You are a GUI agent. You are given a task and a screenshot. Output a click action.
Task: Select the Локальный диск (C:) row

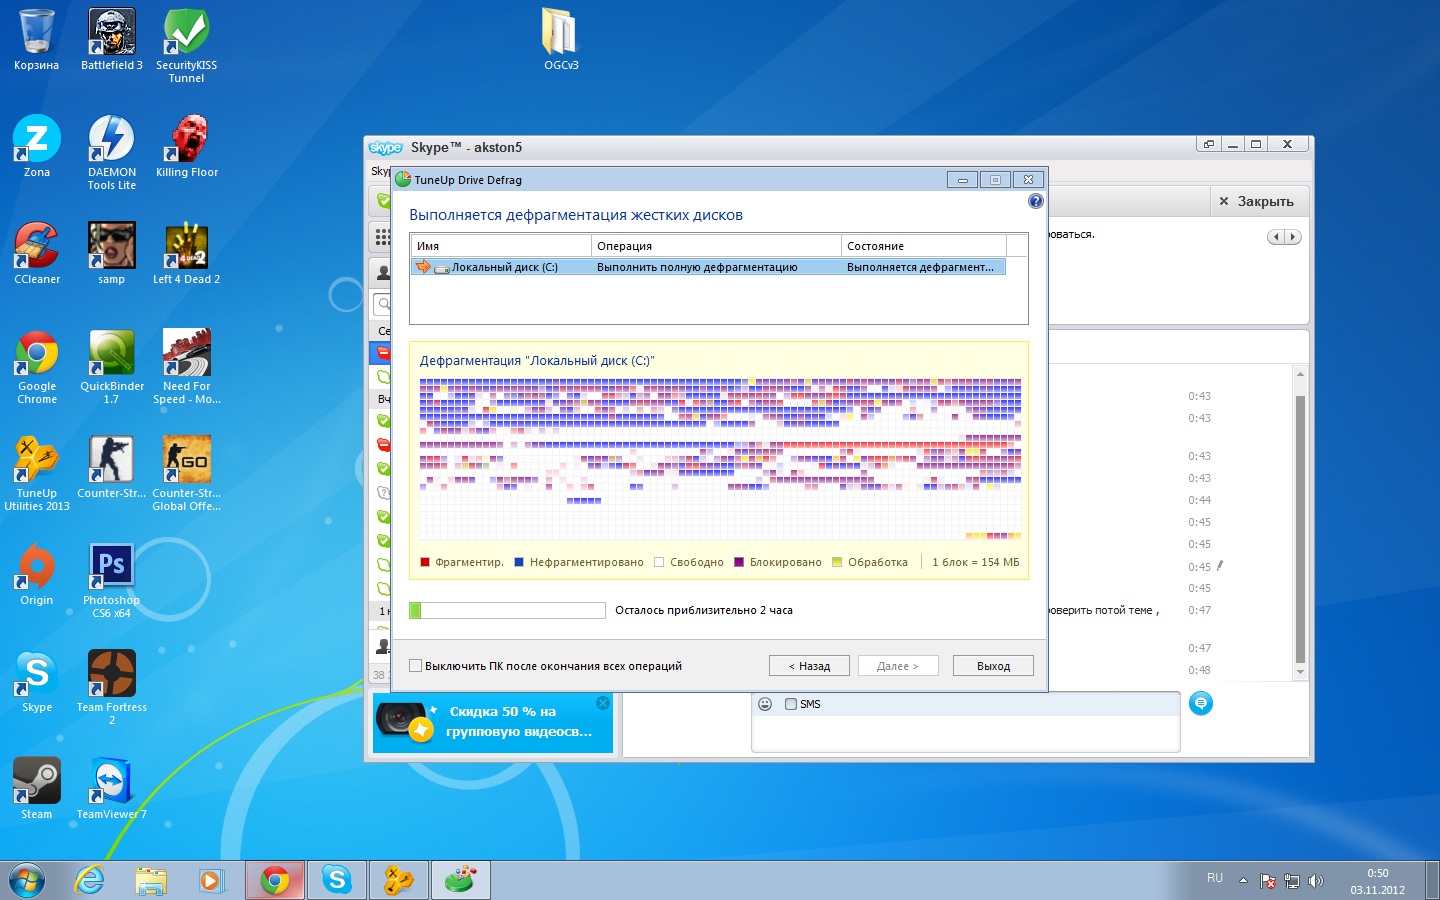point(708,267)
